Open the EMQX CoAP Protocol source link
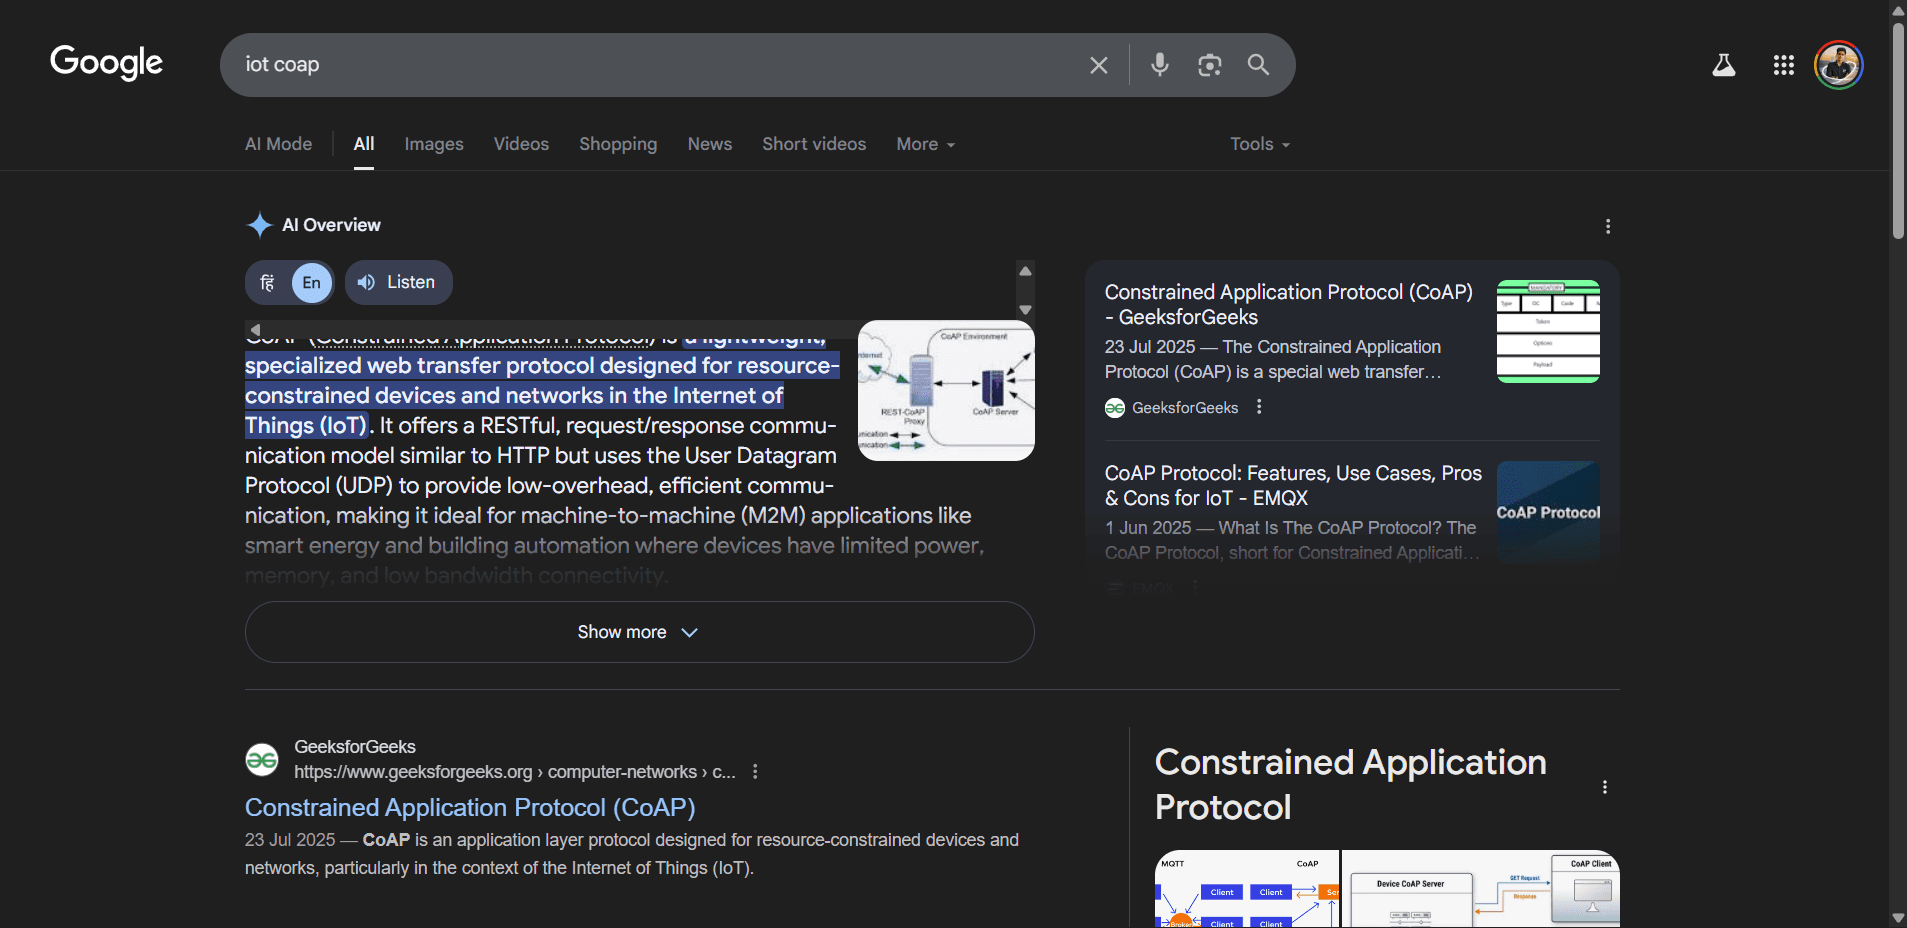This screenshot has width=1907, height=928. click(x=1293, y=485)
